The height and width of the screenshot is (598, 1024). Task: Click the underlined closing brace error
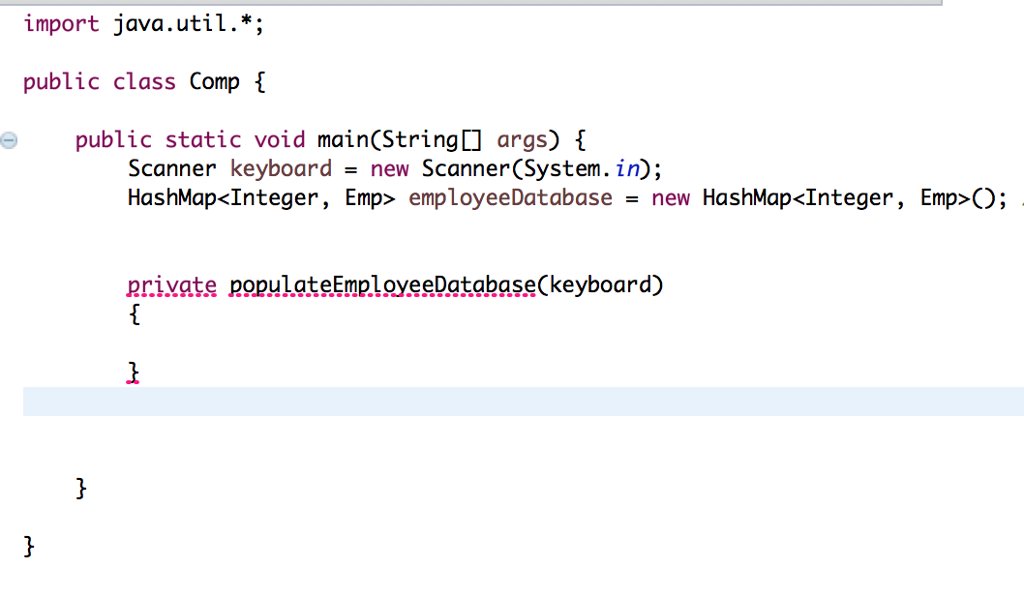click(x=133, y=371)
